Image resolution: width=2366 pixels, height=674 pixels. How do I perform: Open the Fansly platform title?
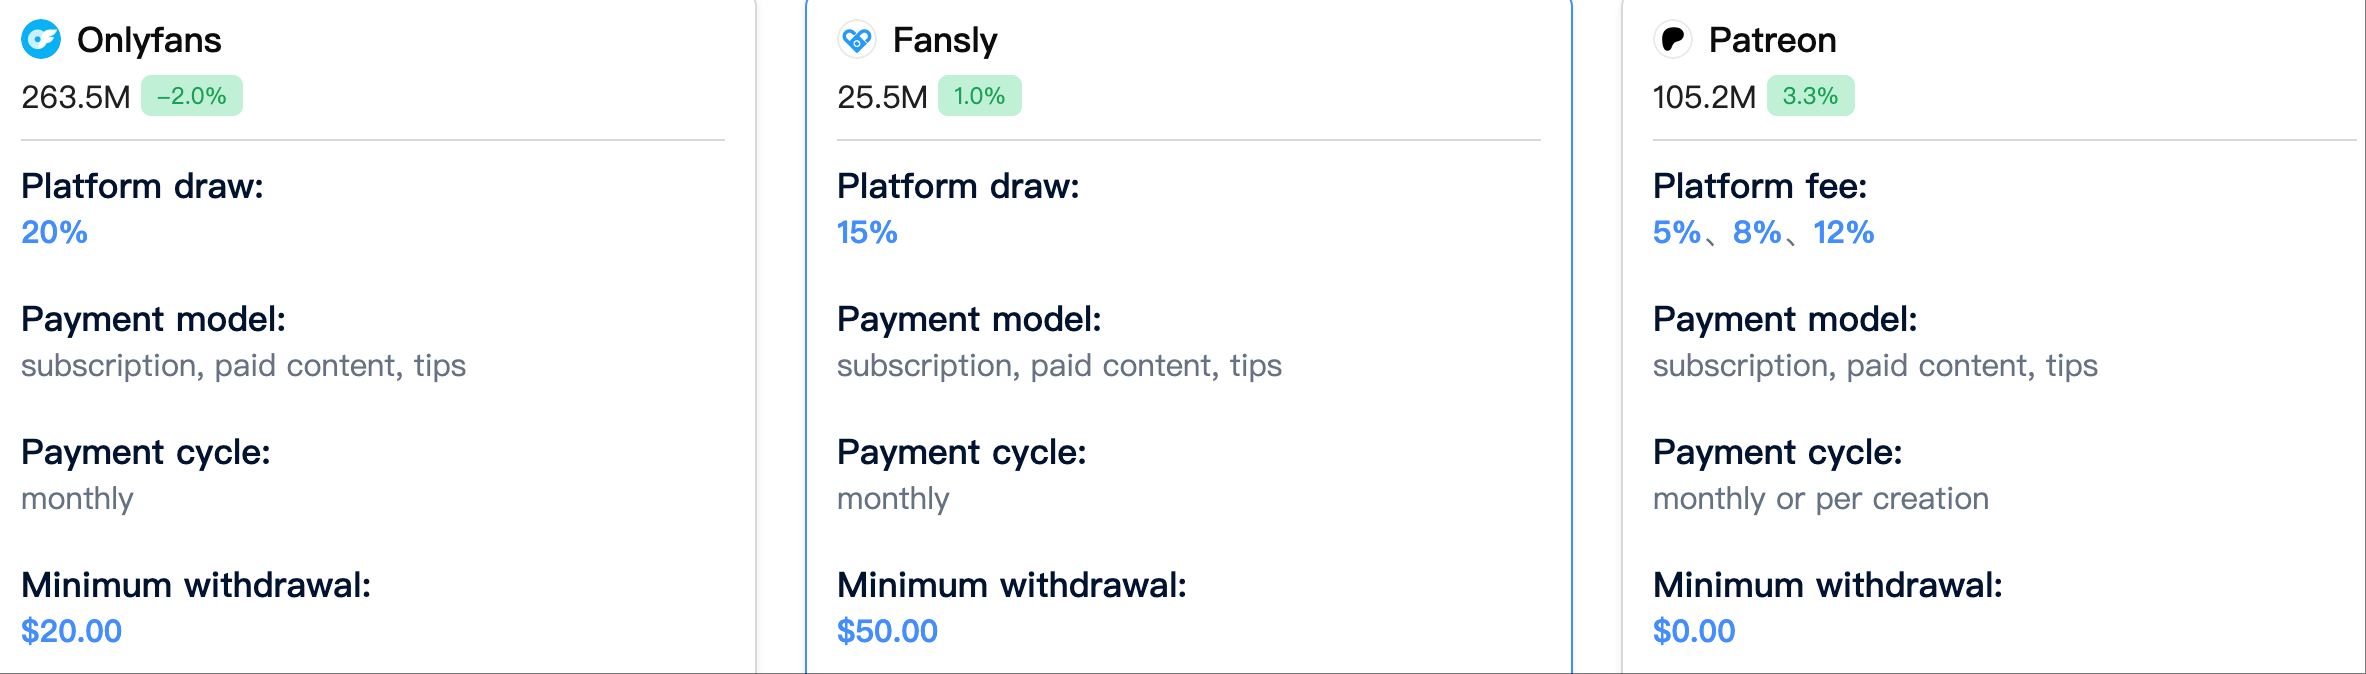(945, 40)
